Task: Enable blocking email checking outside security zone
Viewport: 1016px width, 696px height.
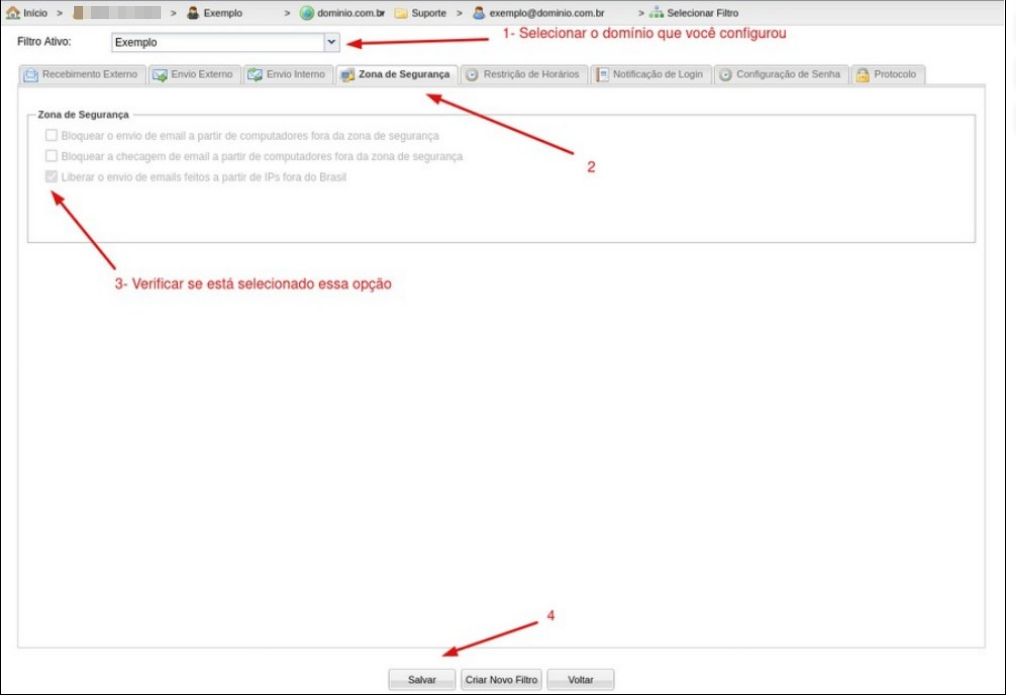Action: tap(51, 156)
